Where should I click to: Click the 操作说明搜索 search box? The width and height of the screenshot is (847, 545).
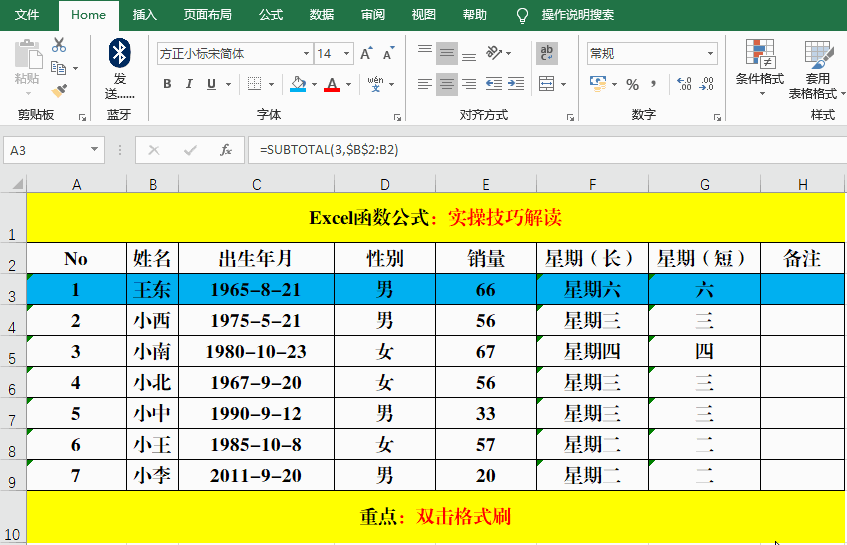(578, 15)
